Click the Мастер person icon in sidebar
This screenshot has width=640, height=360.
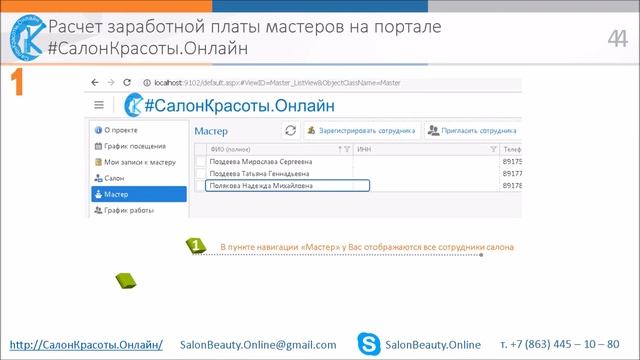click(x=98, y=194)
